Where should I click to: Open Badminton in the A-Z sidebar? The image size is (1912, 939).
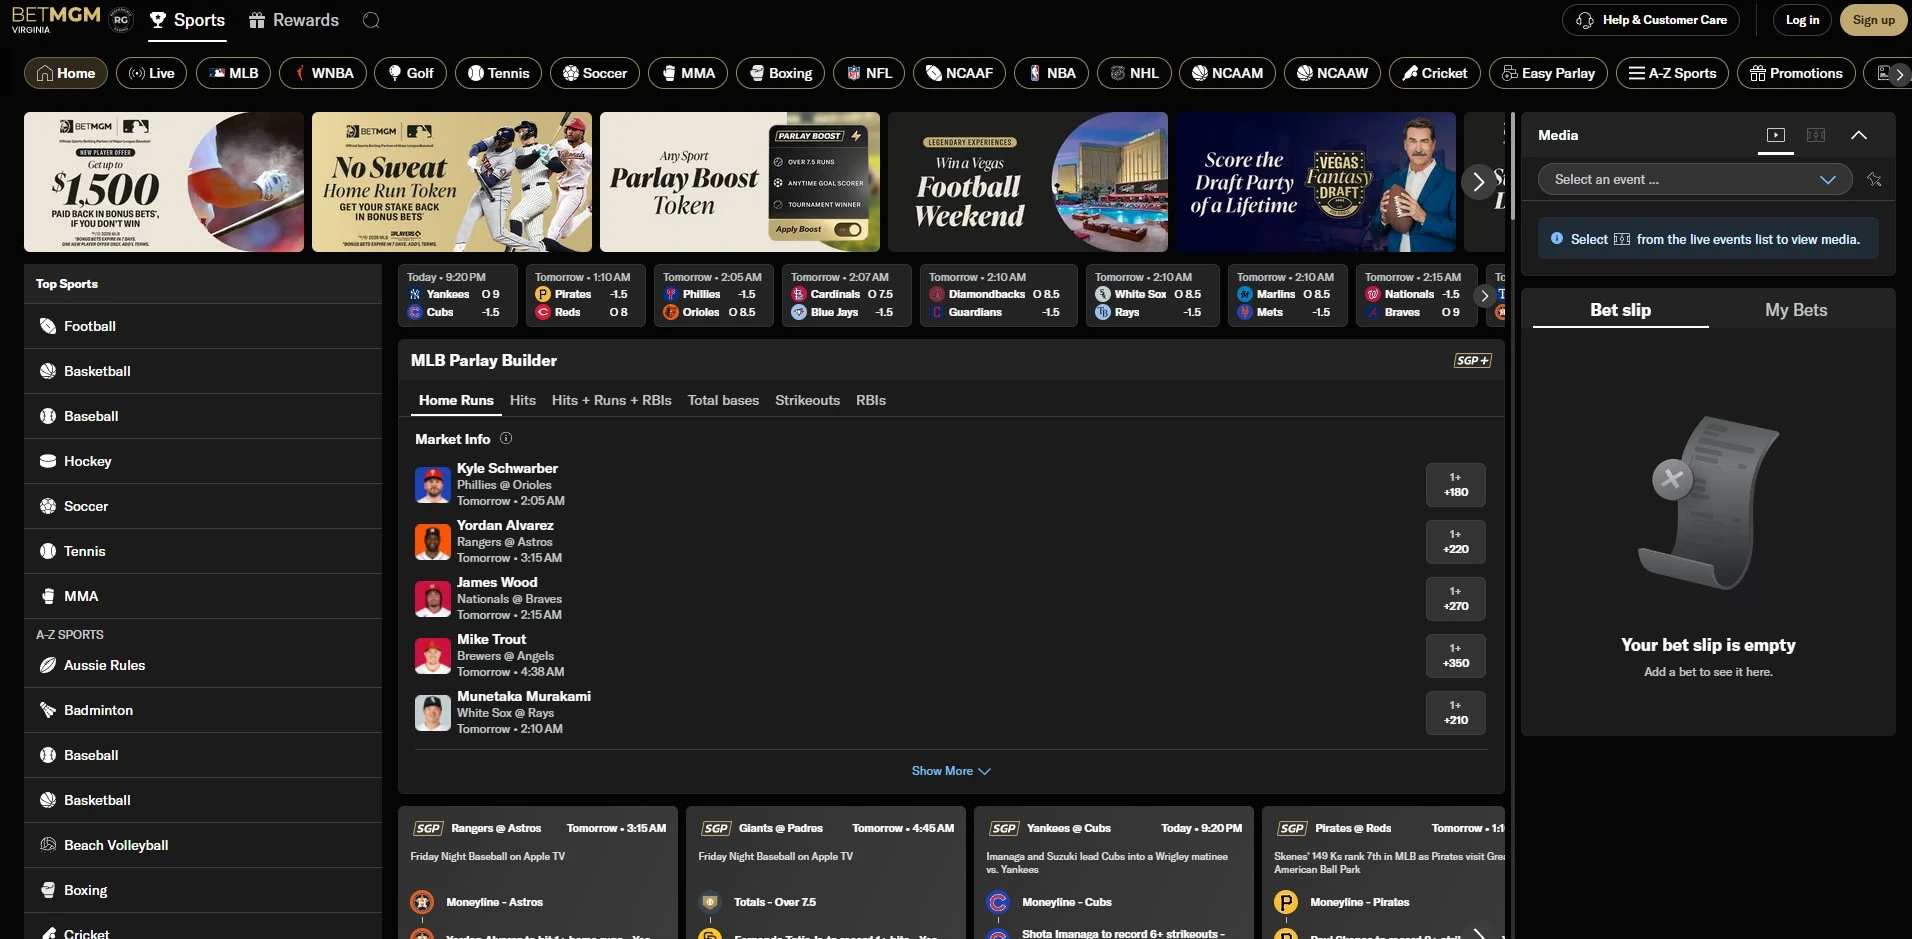click(x=203, y=710)
